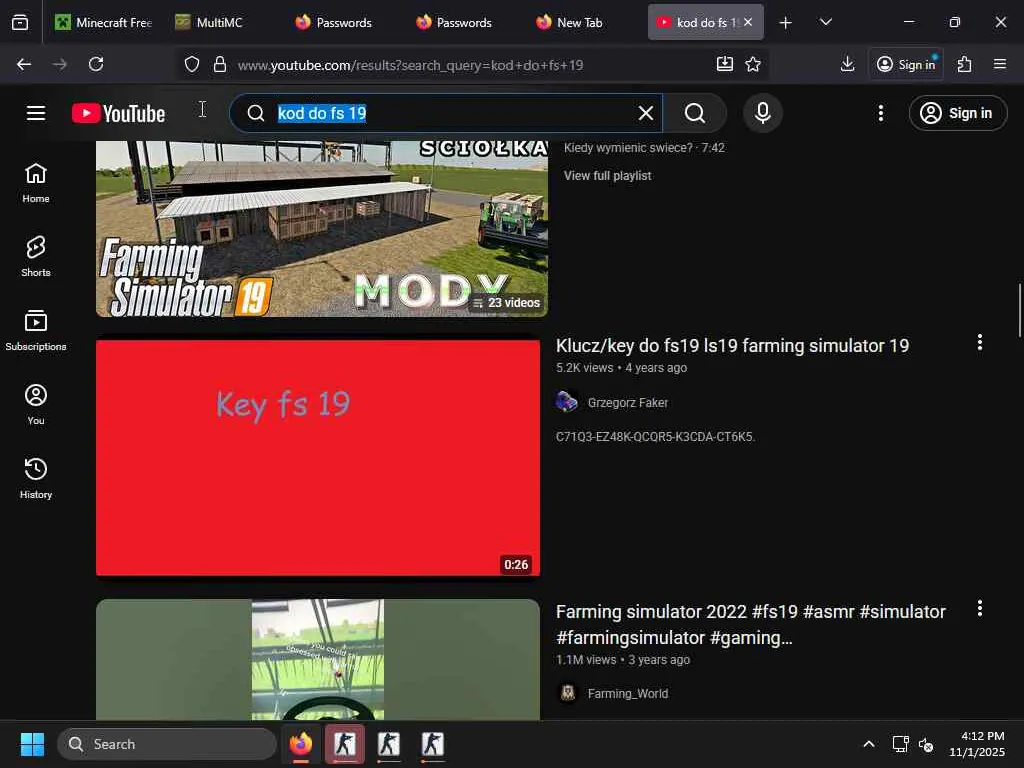Play the red Key fs 19 thumbnail

click(x=318, y=458)
